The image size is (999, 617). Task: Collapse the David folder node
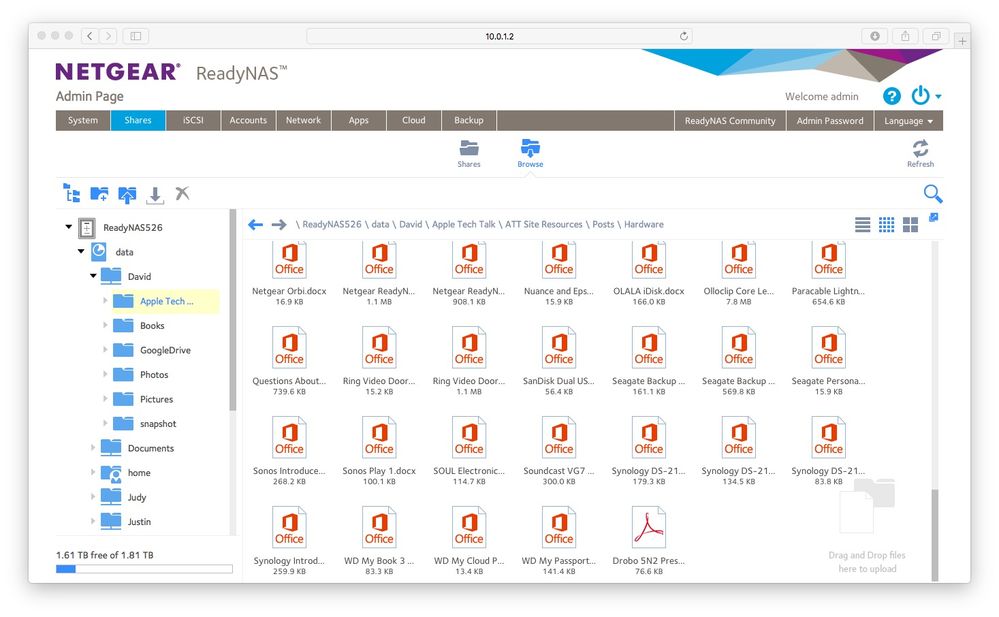(93, 276)
